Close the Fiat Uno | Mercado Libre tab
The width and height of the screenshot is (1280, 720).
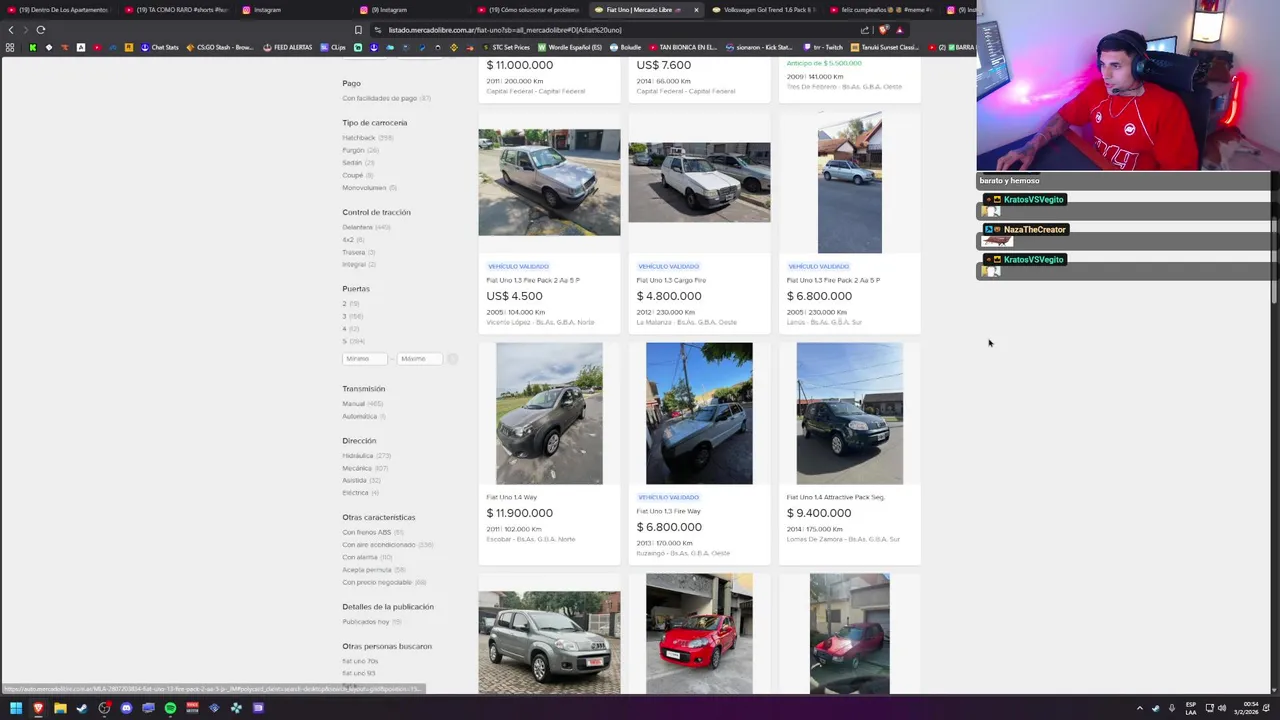click(696, 10)
